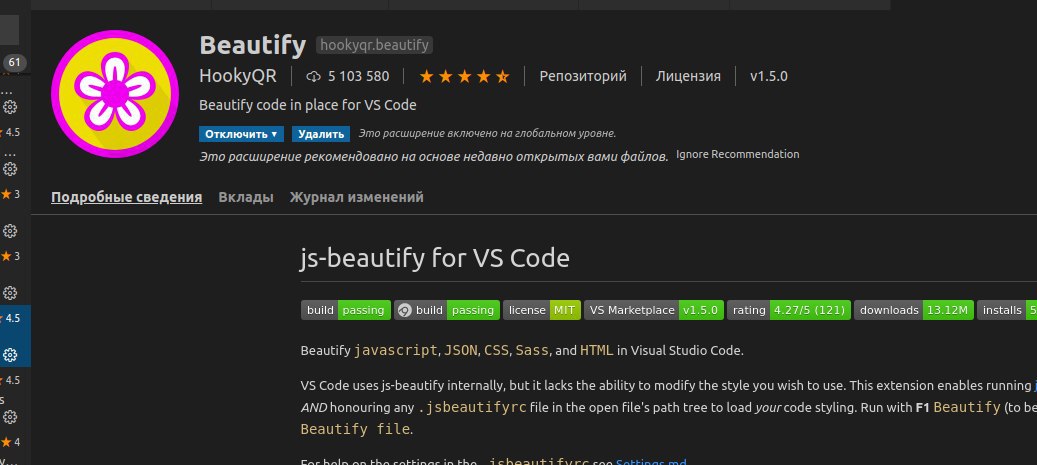Viewport: 1037px width, 465px height.
Task: Click the first build passing badge
Action: coord(346,310)
